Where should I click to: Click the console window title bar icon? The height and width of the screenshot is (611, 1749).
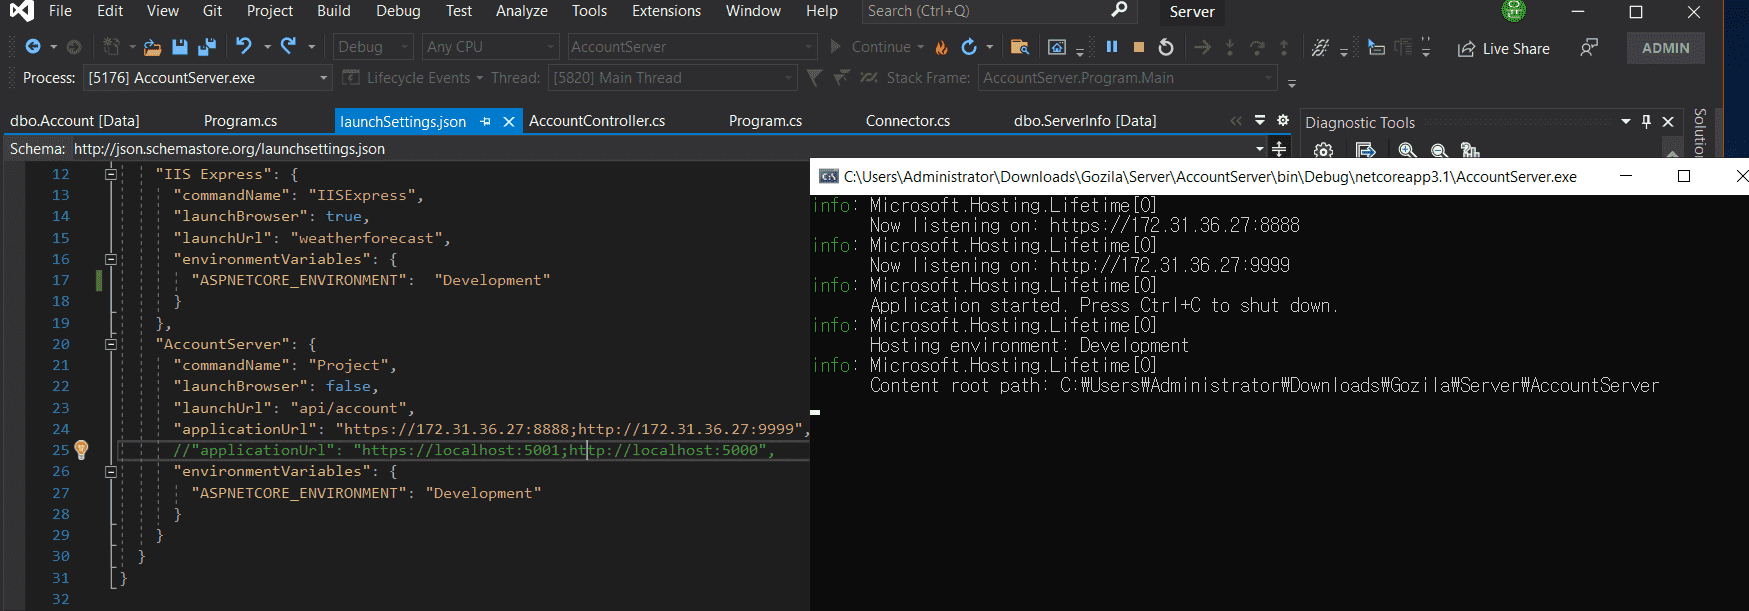828,176
